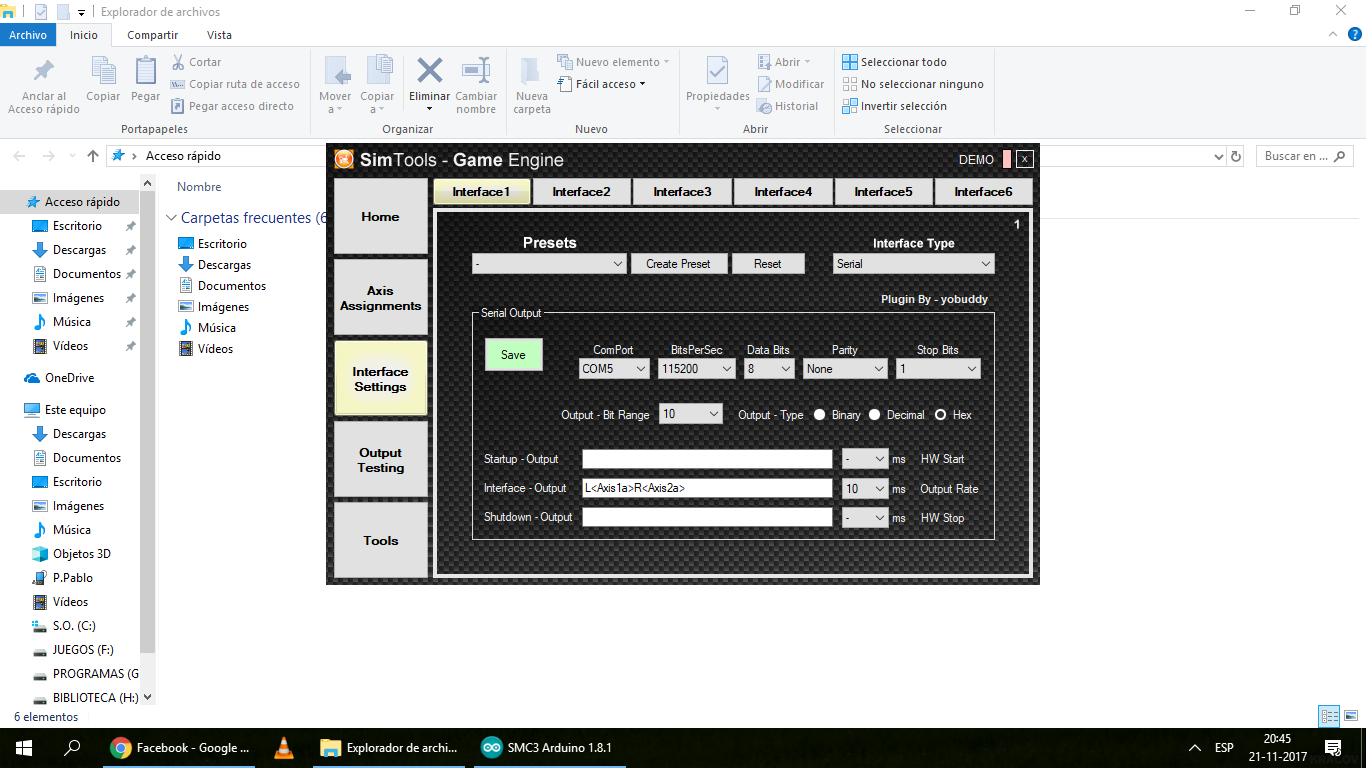Viewport: 1366px width, 768px height.
Task: Click the Shutdown - Output text field
Action: pos(707,518)
